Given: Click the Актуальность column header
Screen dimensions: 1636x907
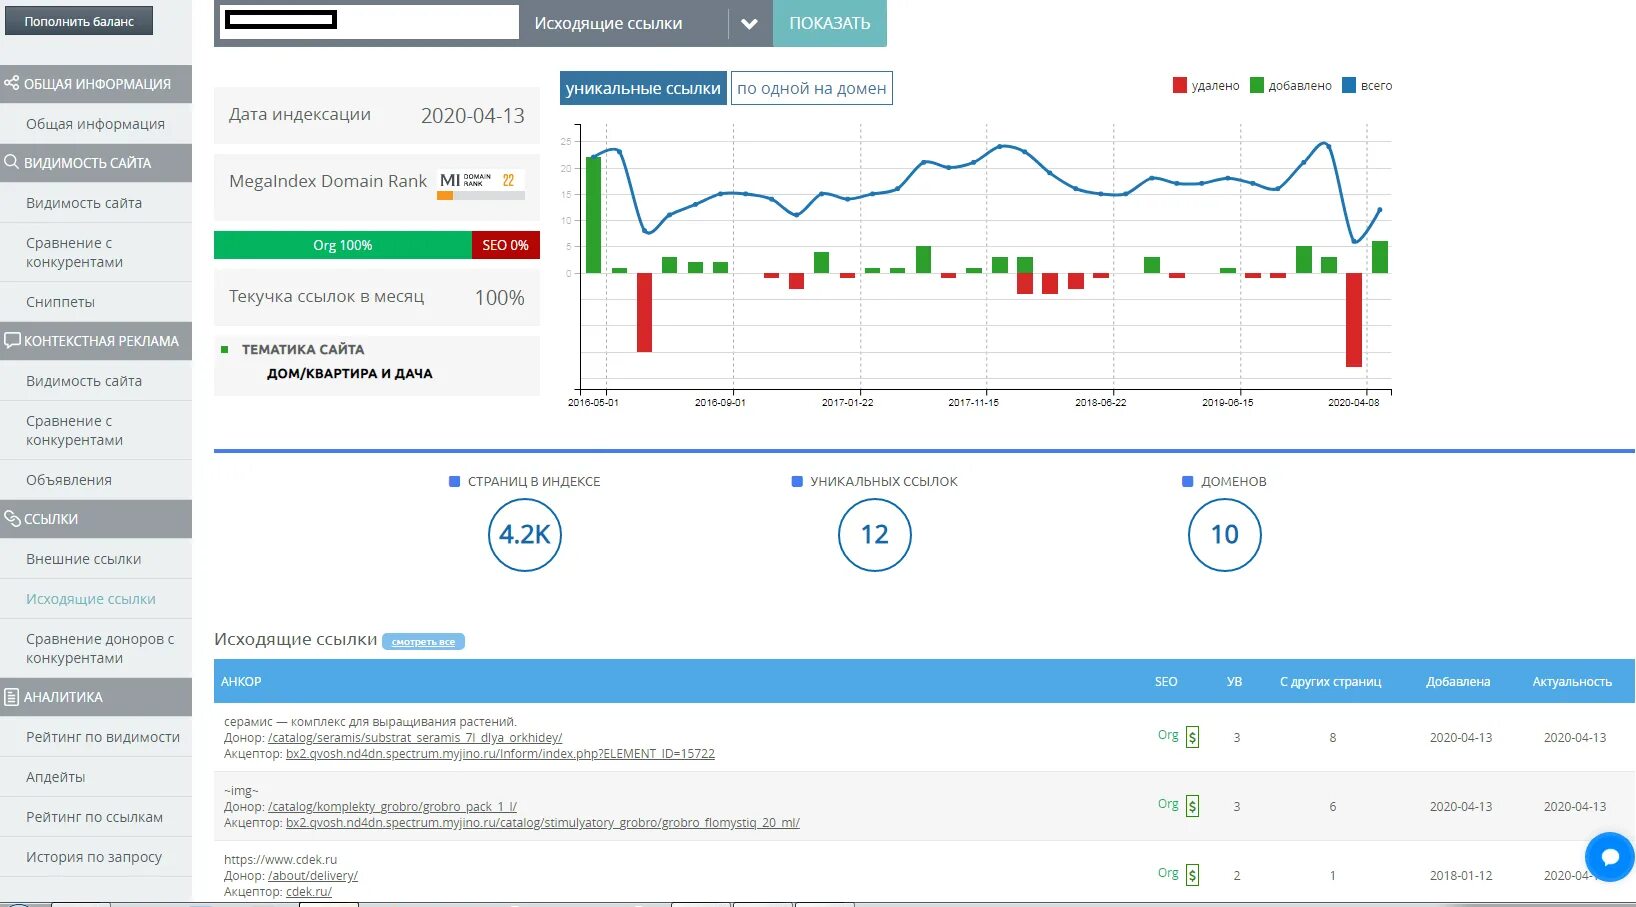Looking at the screenshot, I should tap(1572, 681).
